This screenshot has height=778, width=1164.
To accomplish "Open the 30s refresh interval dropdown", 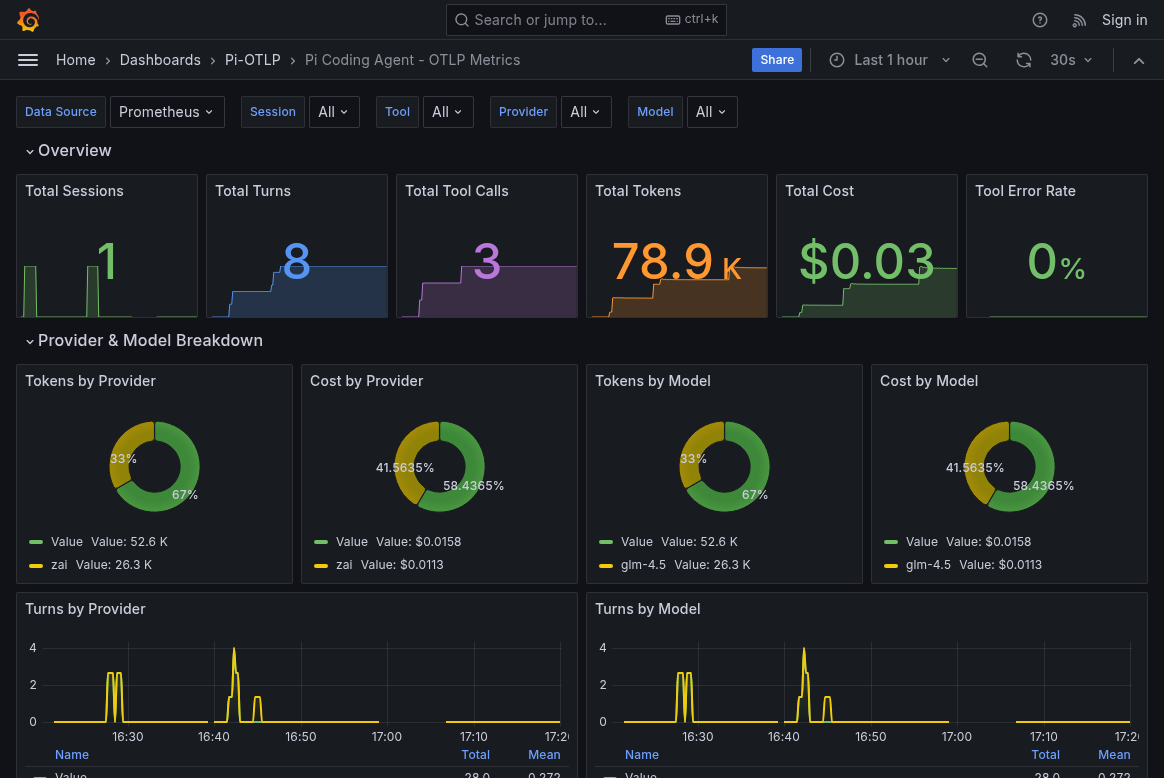I will pos(1070,60).
